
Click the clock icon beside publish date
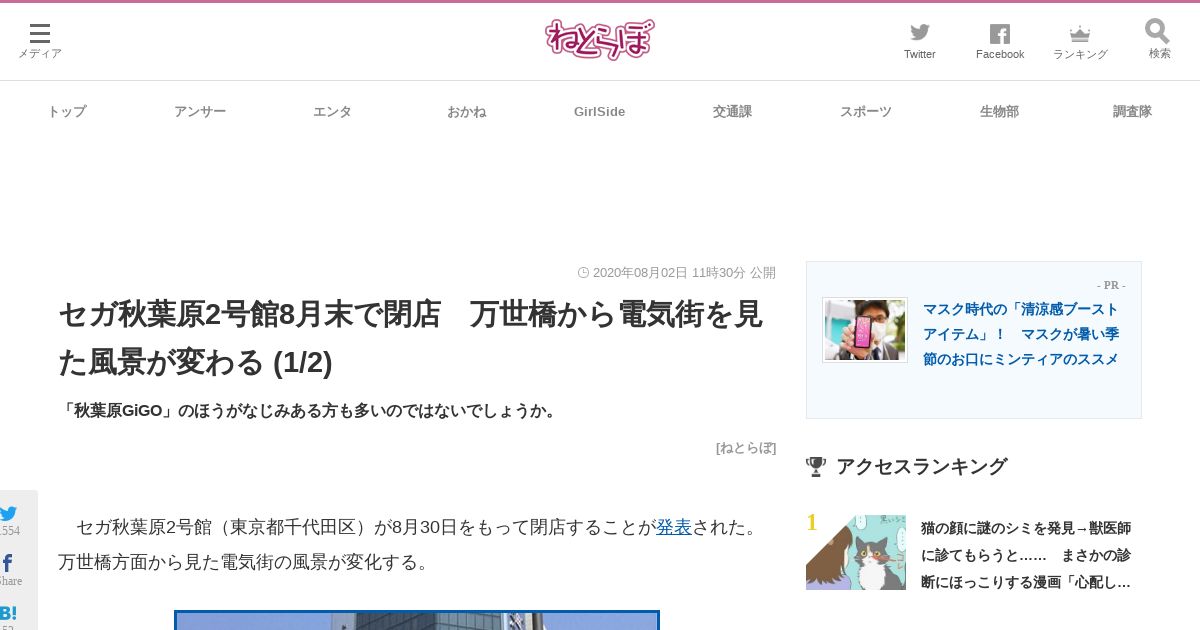[x=583, y=273]
